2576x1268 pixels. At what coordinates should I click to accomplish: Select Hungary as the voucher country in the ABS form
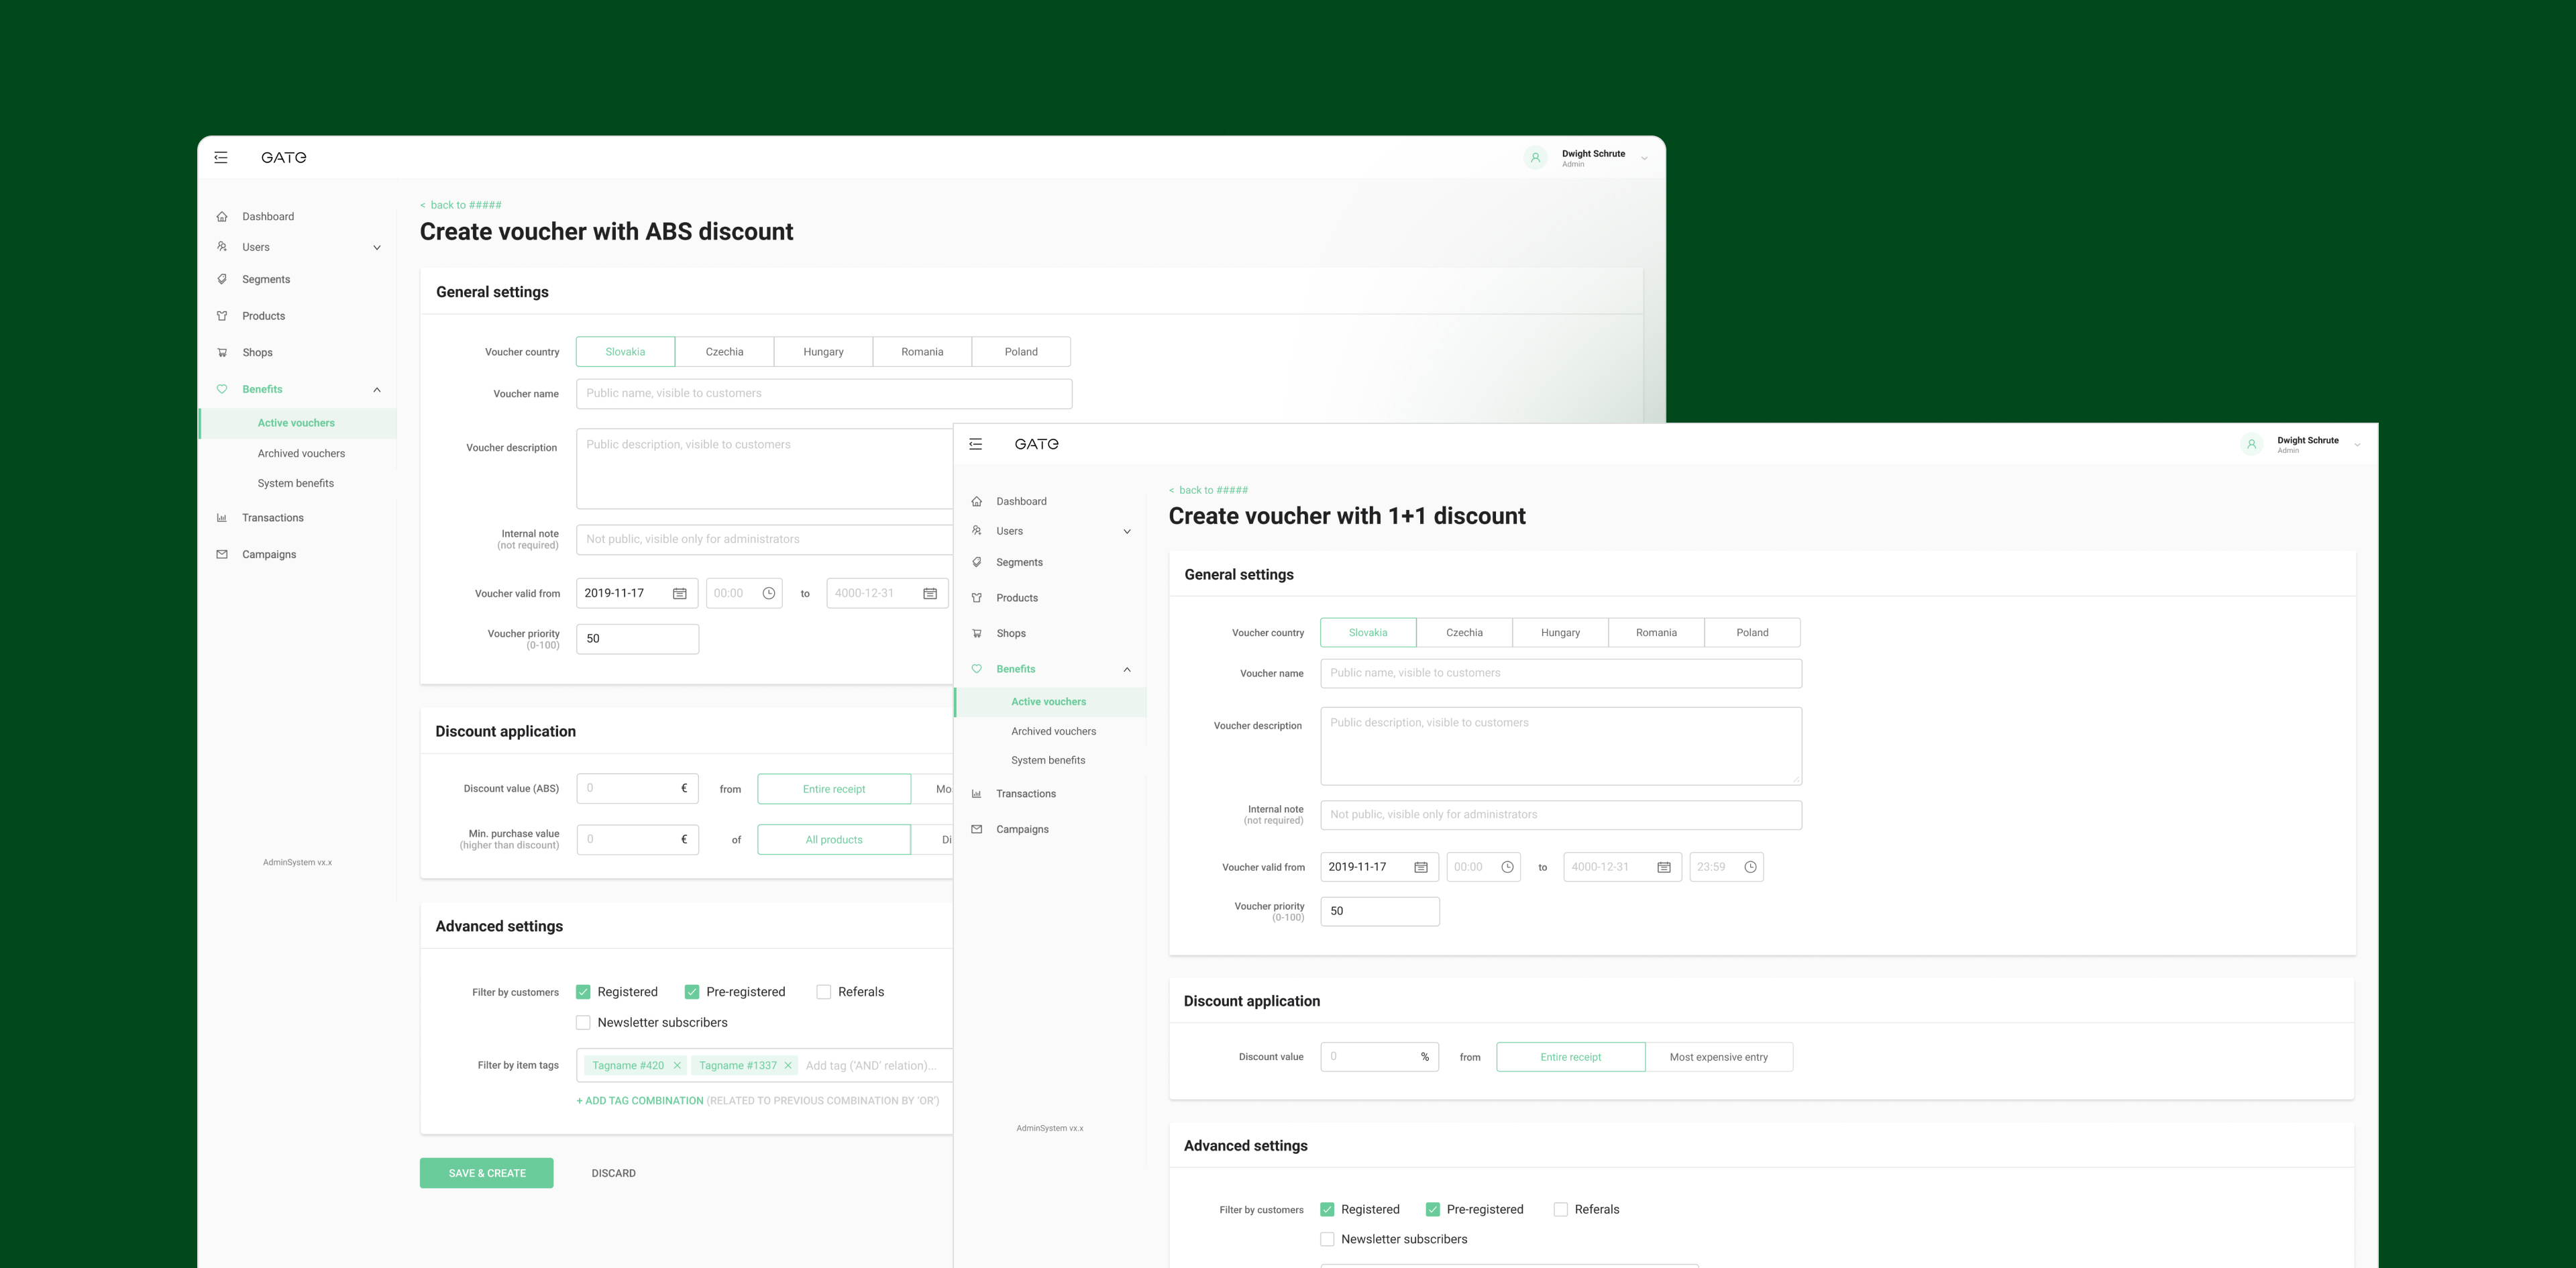pyautogui.click(x=823, y=352)
